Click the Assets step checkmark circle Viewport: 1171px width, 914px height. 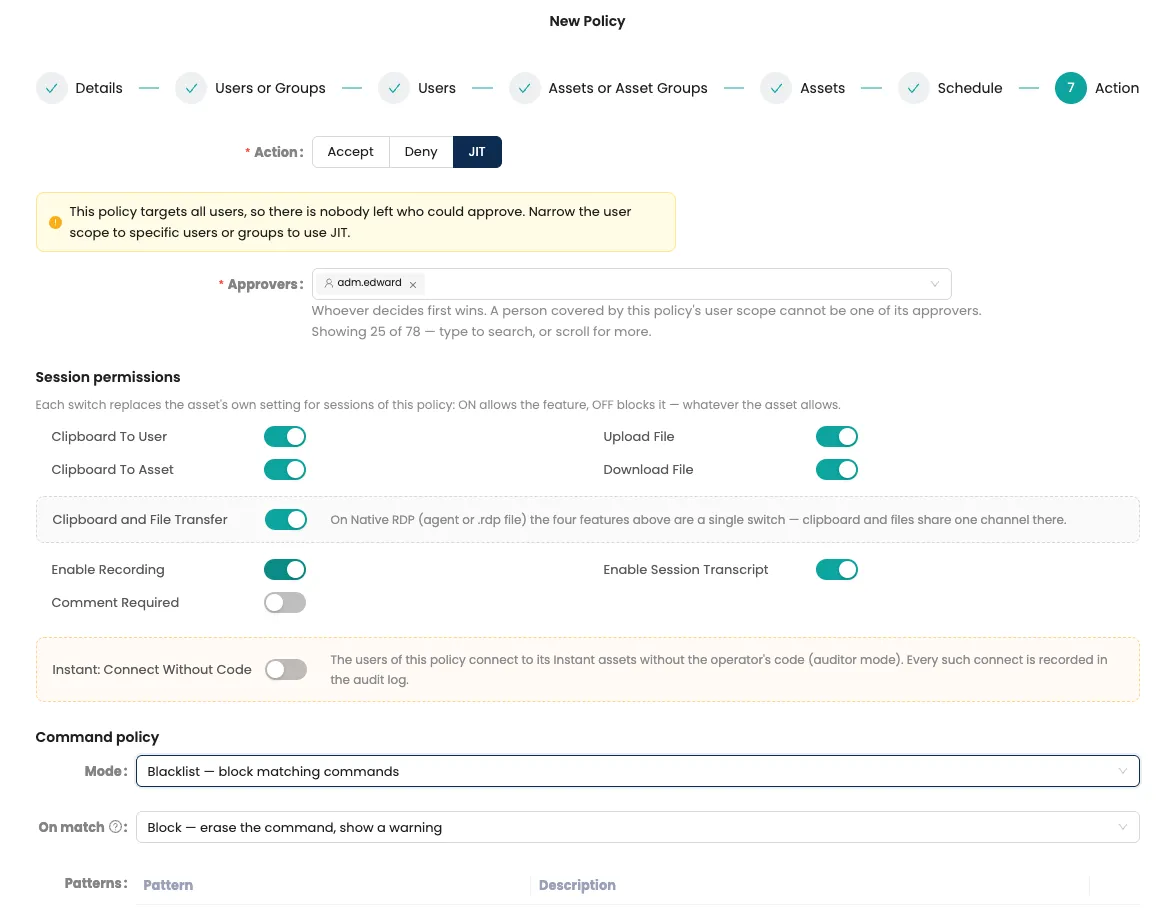(x=776, y=88)
